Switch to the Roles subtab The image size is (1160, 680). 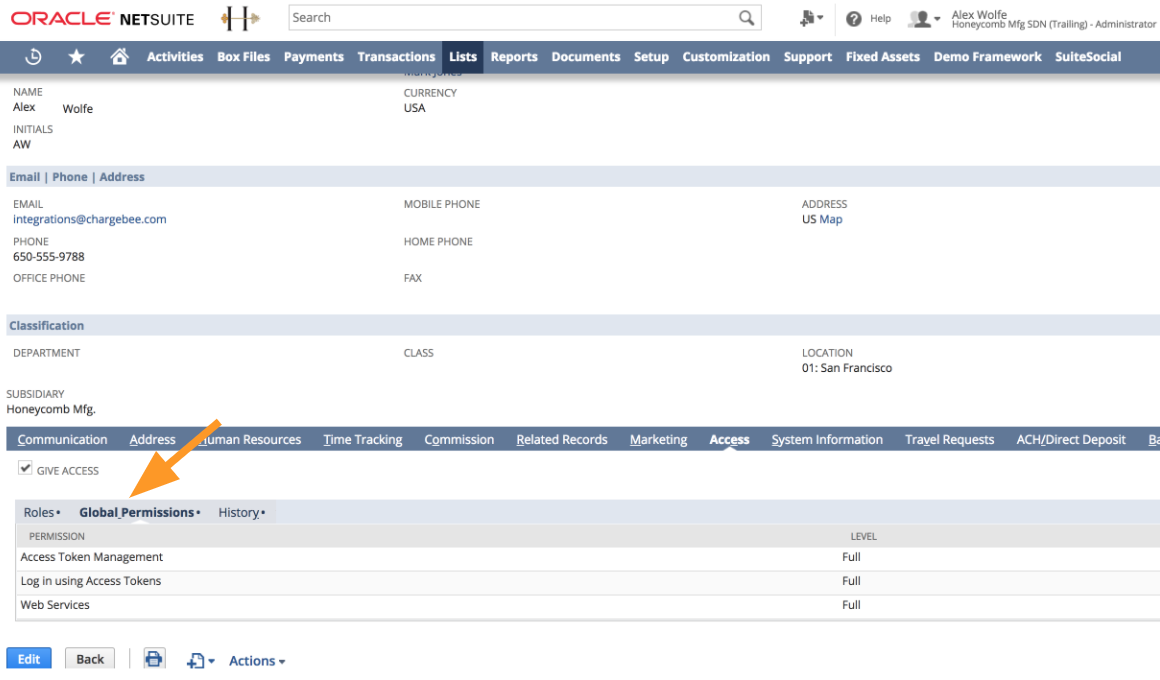39,512
